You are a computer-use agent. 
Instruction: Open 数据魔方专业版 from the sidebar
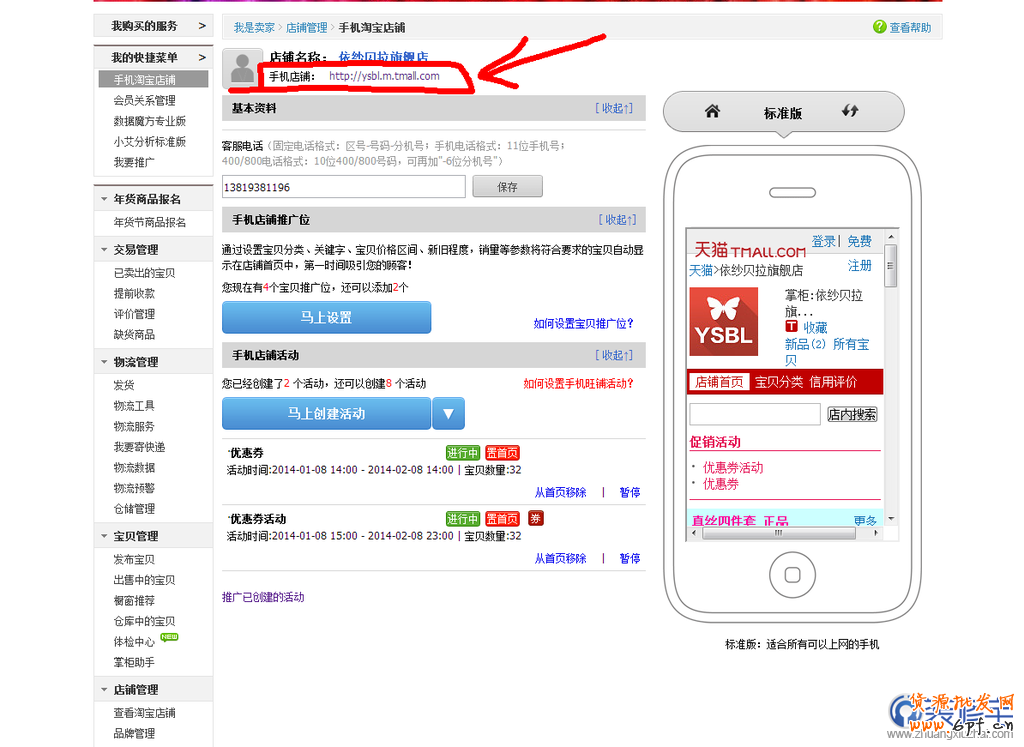tap(150, 121)
